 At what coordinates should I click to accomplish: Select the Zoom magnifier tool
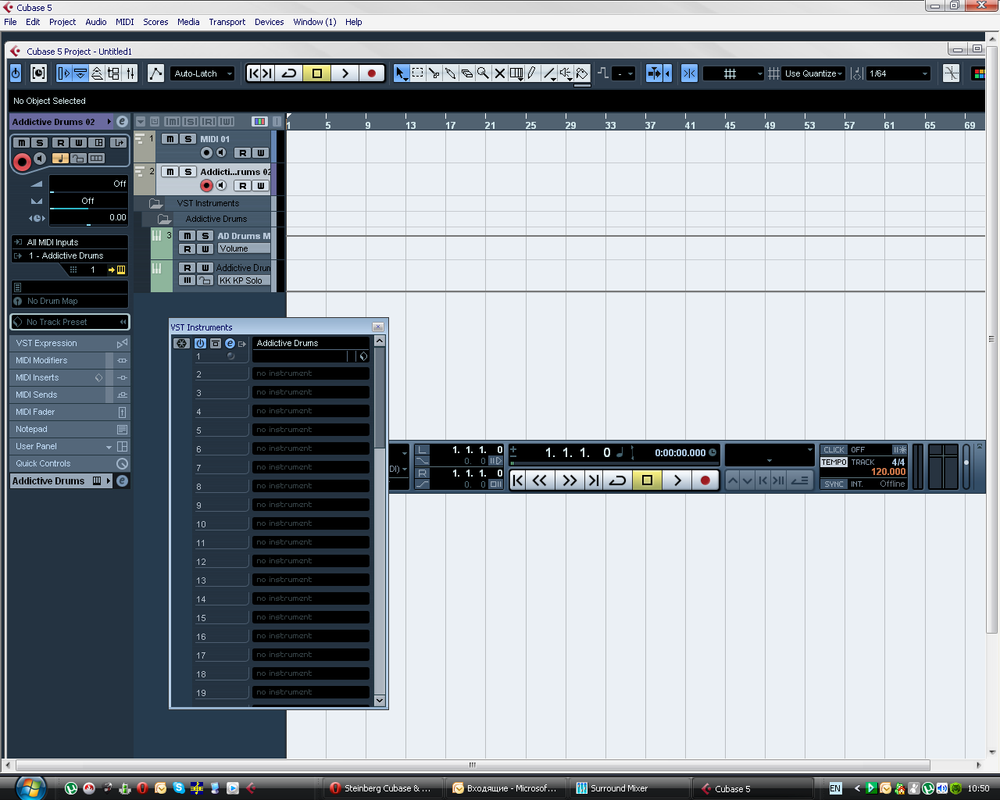(x=483, y=73)
